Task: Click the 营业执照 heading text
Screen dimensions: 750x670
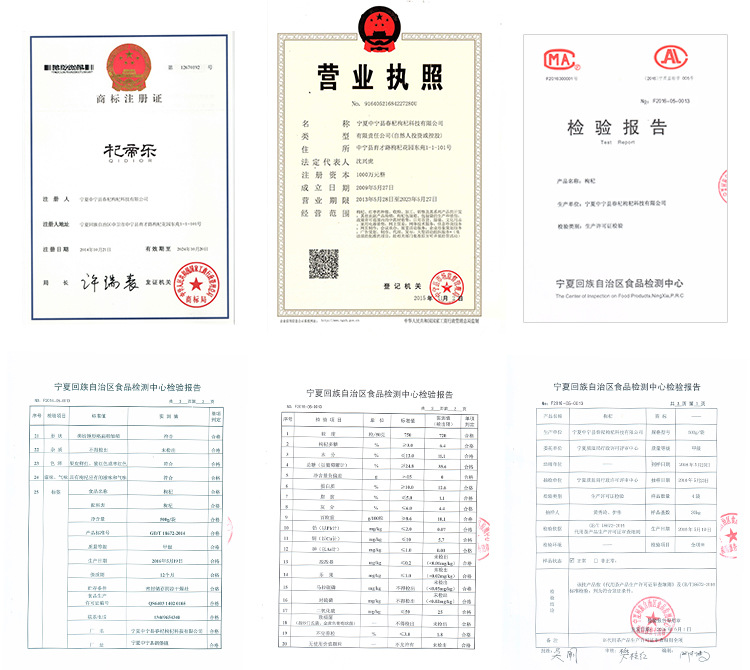Action: pos(380,77)
